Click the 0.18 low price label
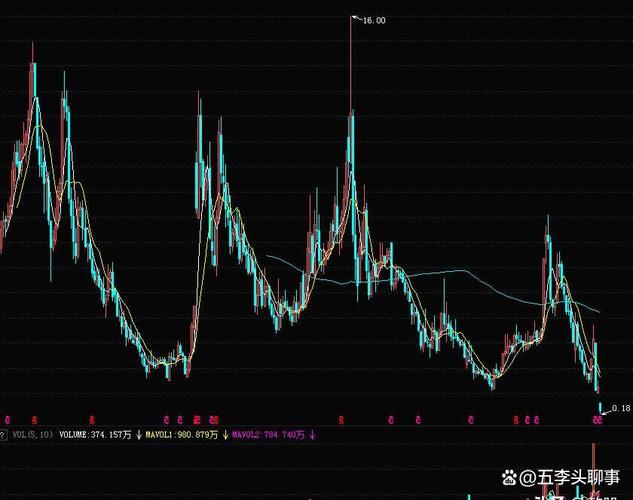The width and height of the screenshot is (633, 500). (621, 408)
